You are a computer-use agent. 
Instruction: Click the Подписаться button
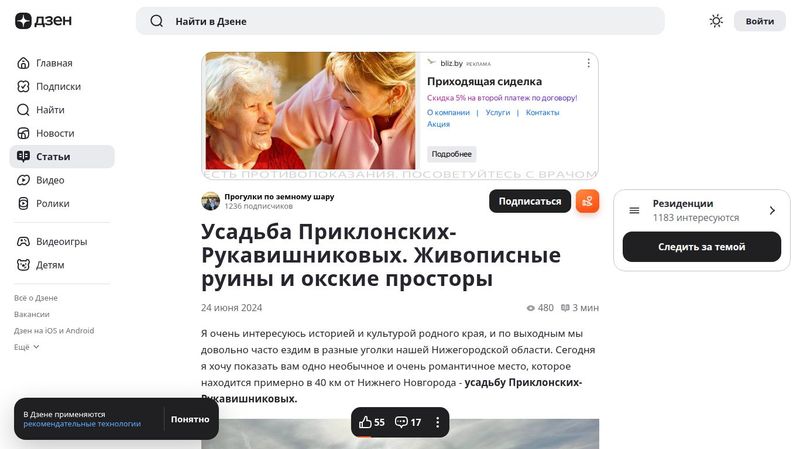coord(530,201)
